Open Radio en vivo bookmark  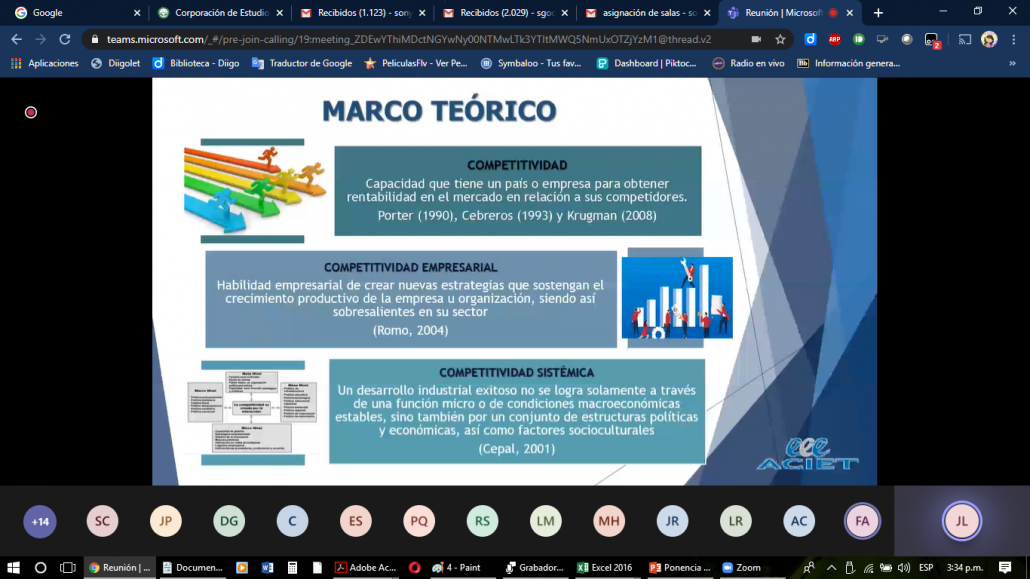click(x=748, y=63)
